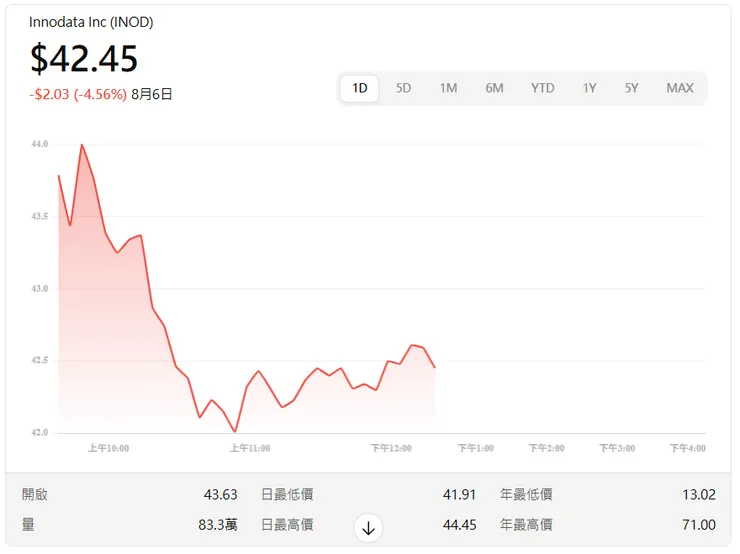Click the 日最低價 label
Screen dimensions: 740x554
click(x=287, y=495)
